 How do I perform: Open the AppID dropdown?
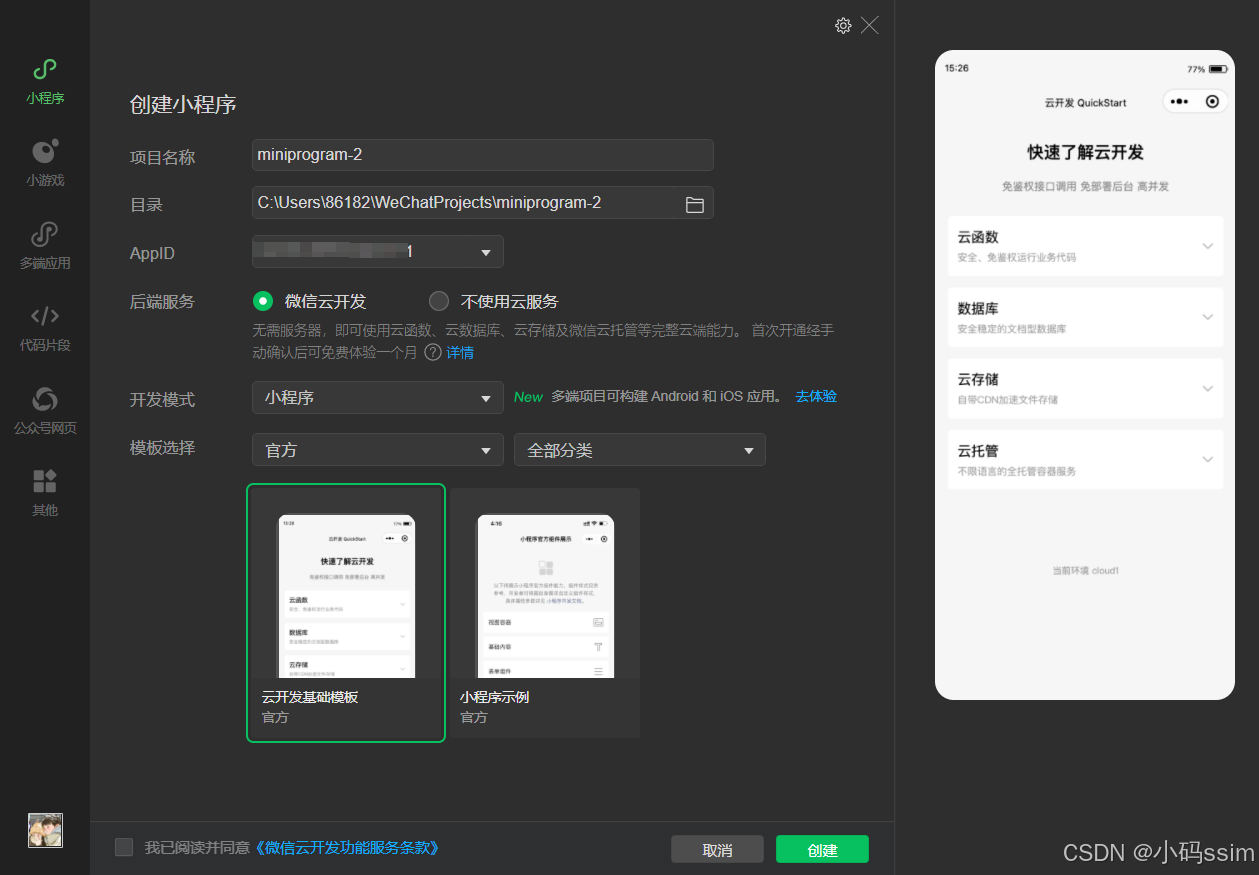[378, 252]
